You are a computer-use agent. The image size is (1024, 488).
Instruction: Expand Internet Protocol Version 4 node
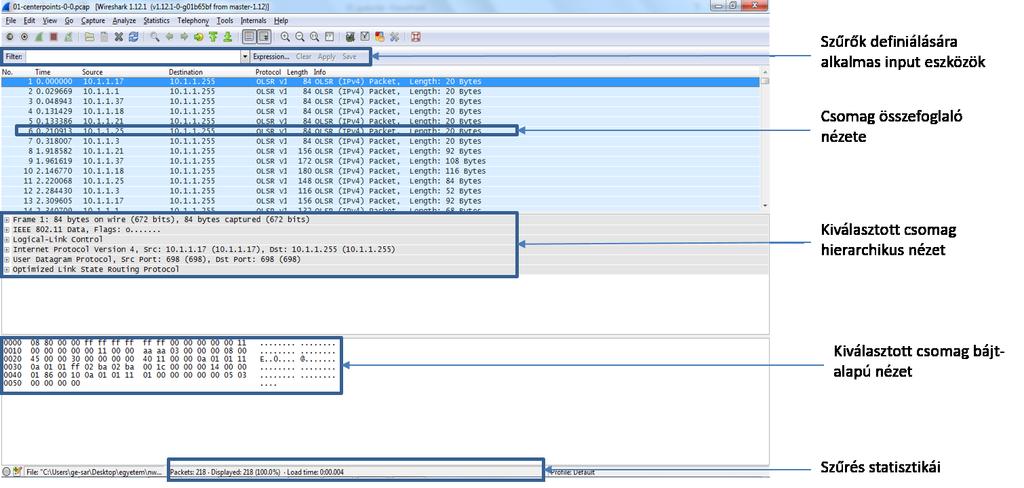pyautogui.click(x=7, y=250)
